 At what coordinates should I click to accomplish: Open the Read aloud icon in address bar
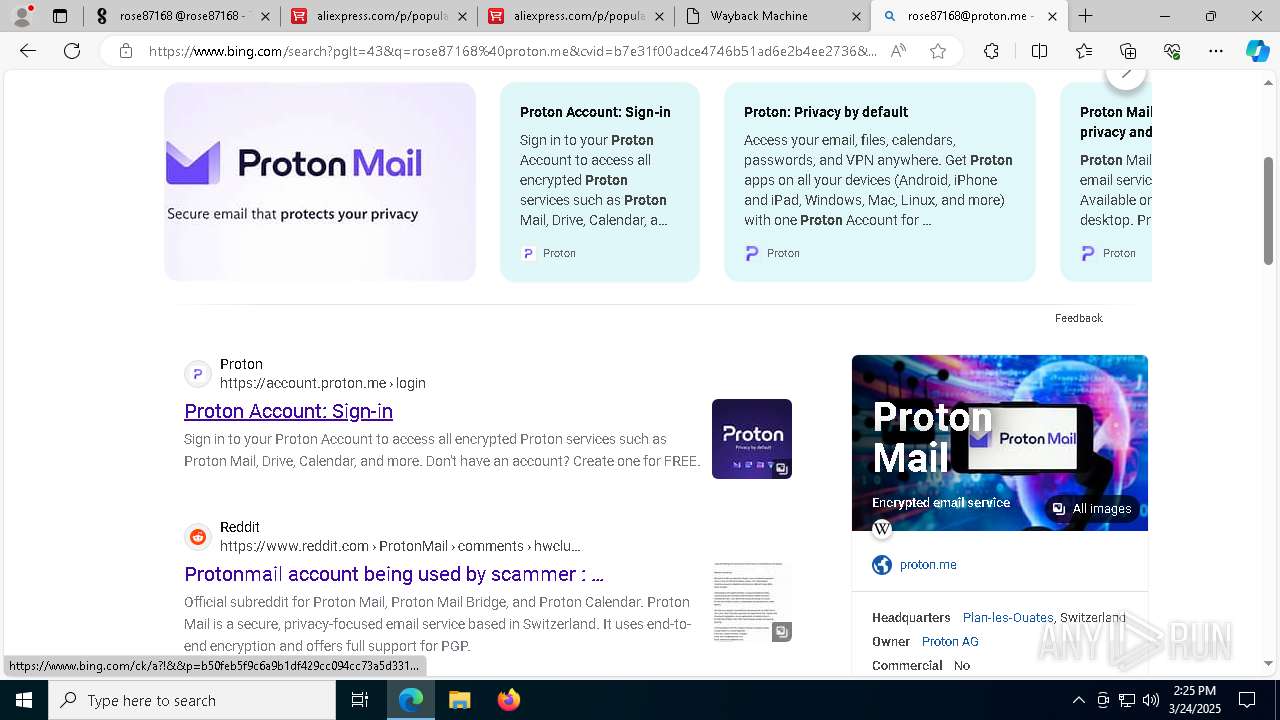(x=898, y=51)
